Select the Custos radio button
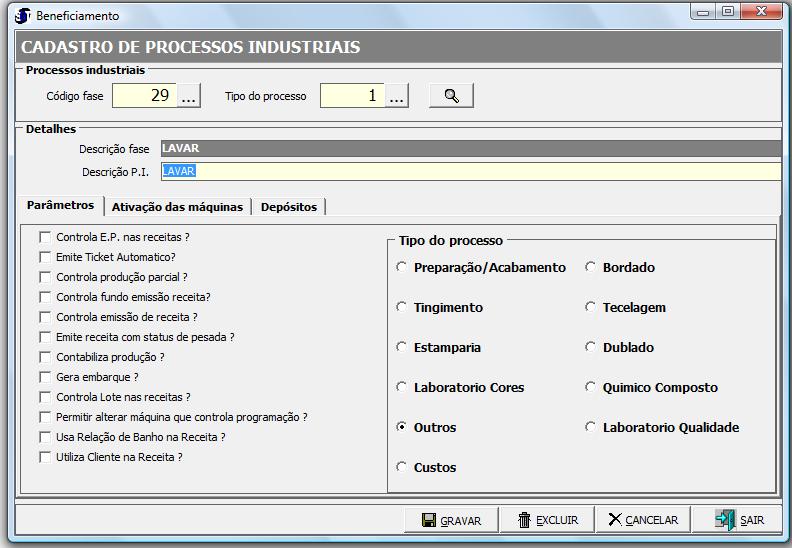 [402, 468]
